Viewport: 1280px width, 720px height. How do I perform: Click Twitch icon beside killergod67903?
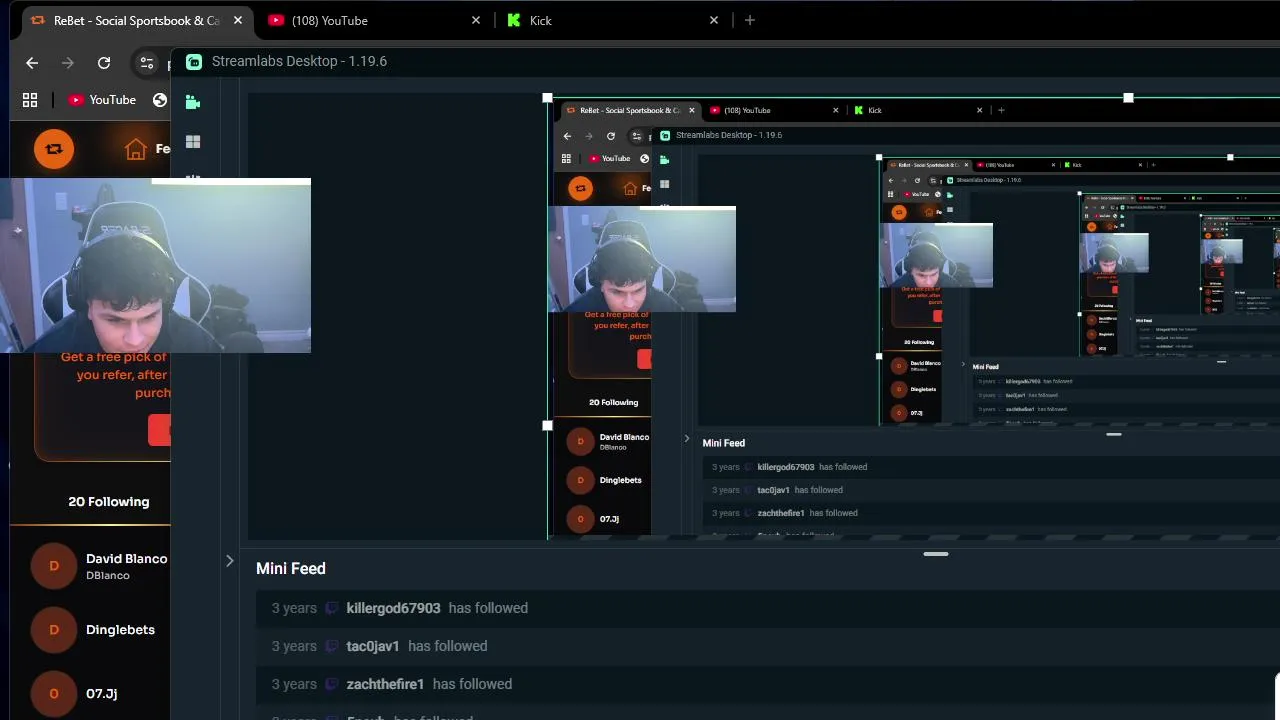[332, 608]
